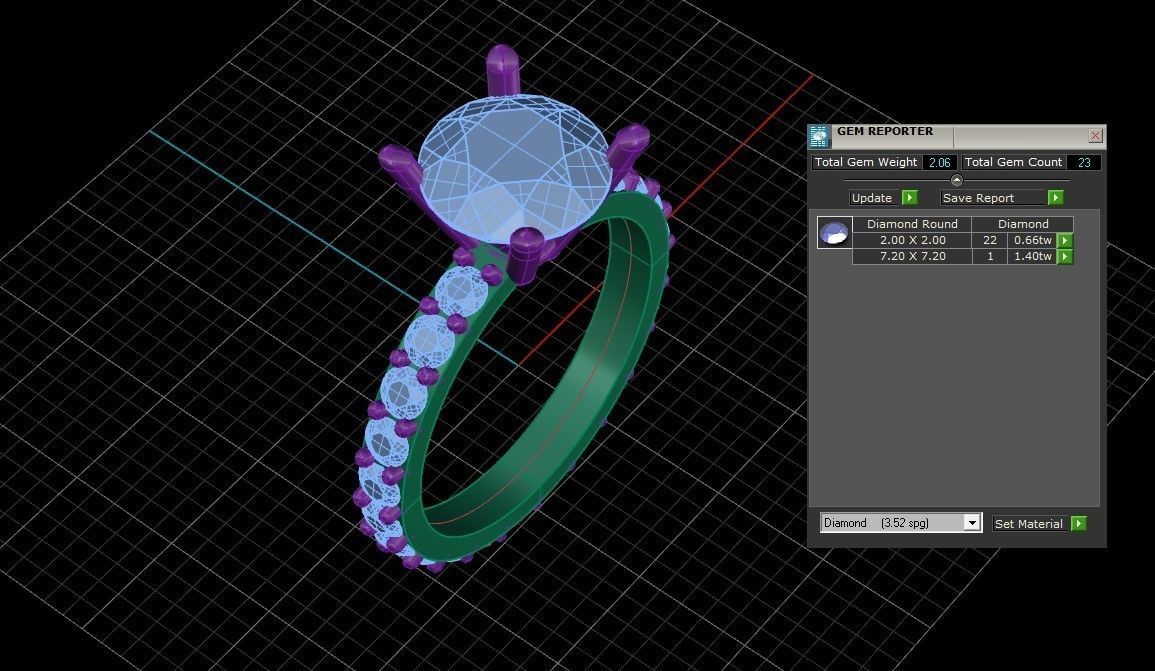Select the diamond round gem thumbnail

tap(835, 232)
